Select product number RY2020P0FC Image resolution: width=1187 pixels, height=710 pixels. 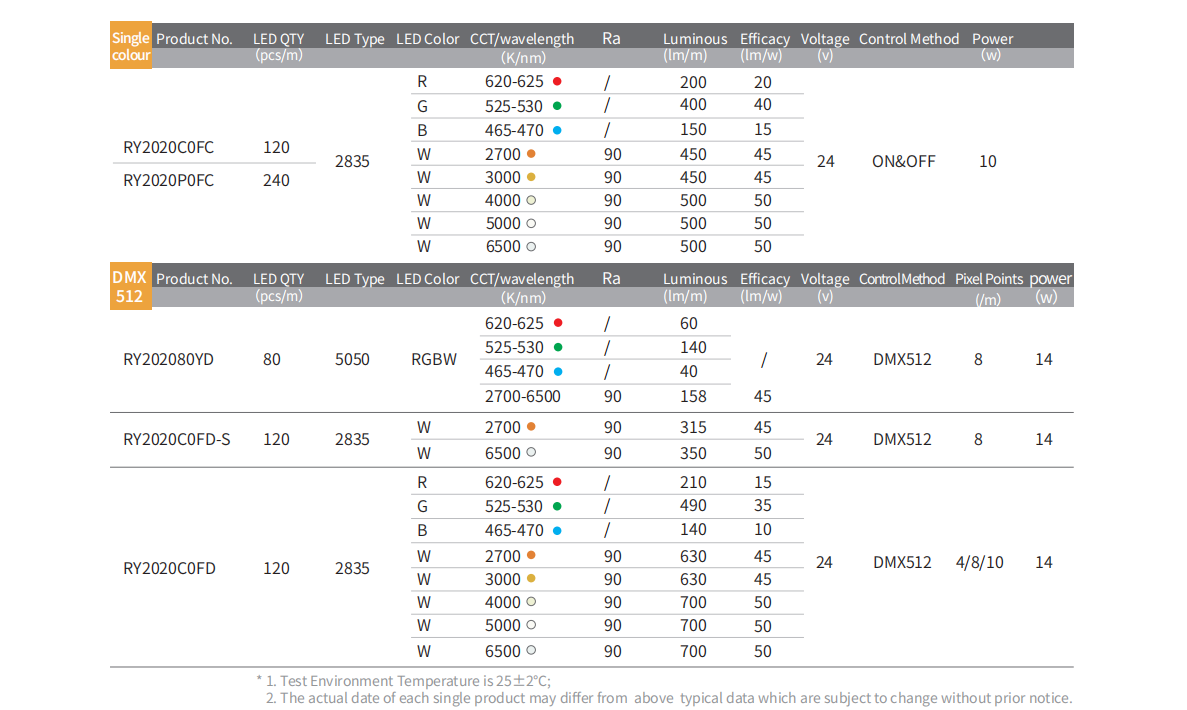tap(168, 180)
